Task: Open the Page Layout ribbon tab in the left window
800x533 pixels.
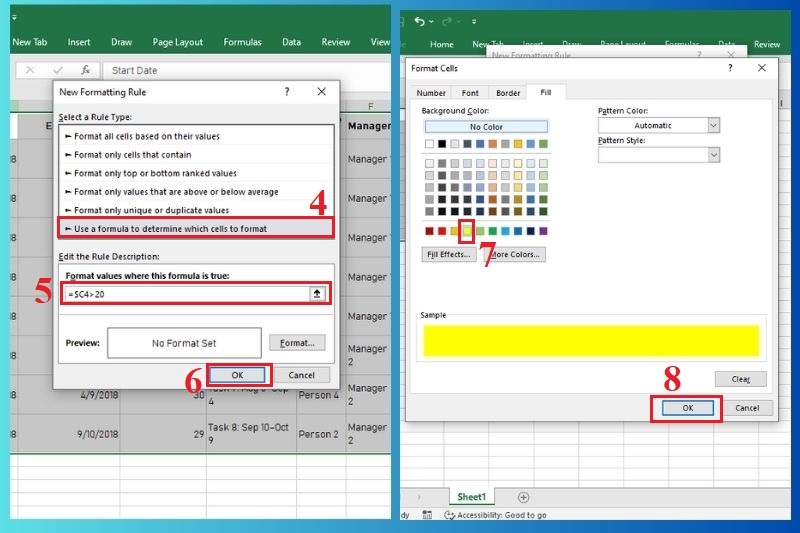Action: (178, 42)
